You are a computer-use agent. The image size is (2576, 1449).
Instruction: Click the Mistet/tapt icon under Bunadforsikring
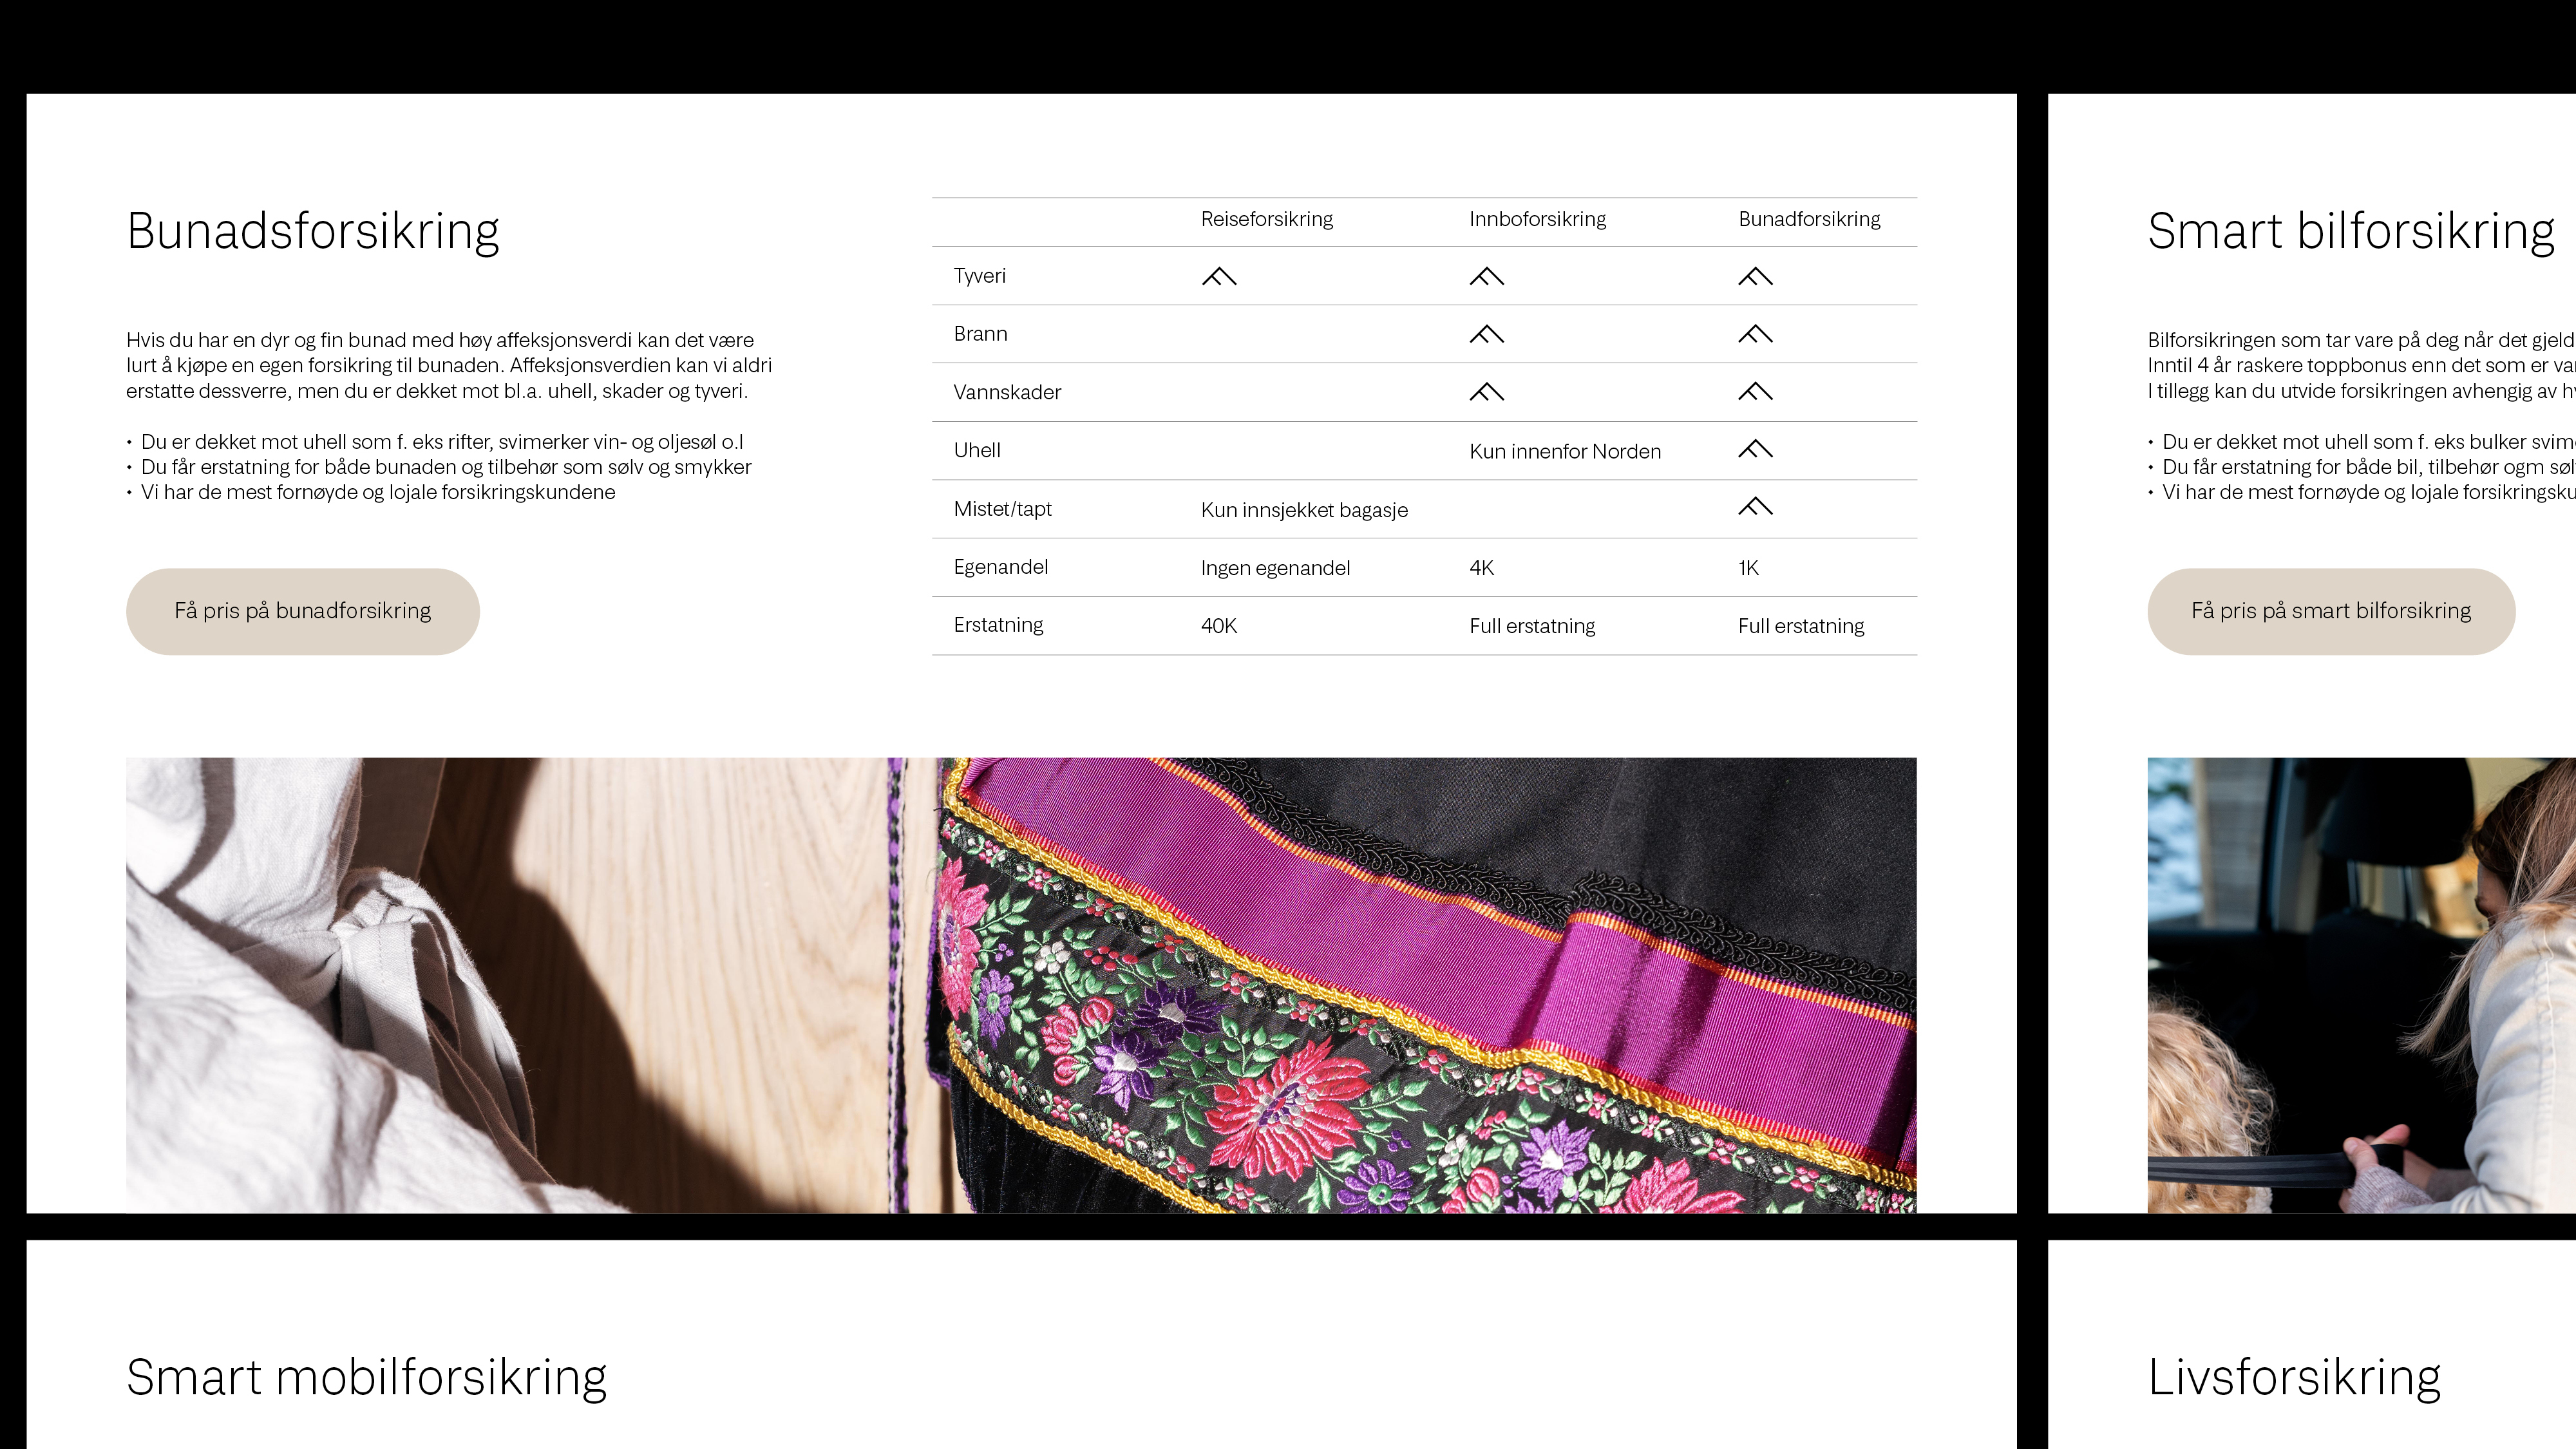click(1755, 507)
